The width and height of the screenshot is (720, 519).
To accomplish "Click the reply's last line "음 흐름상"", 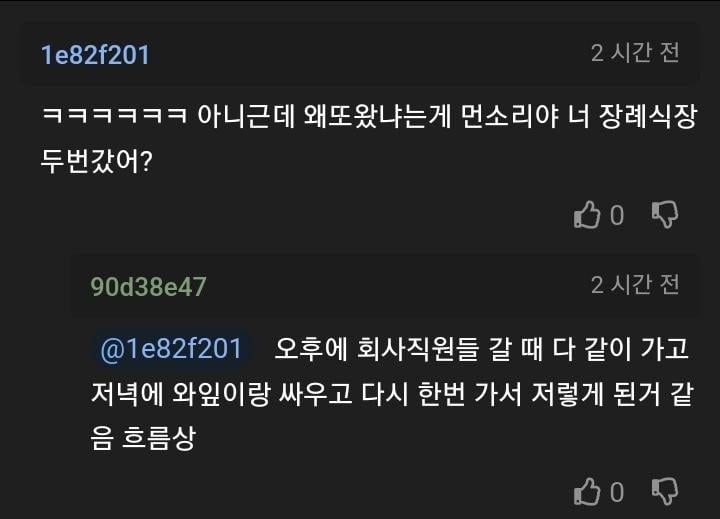I will (x=142, y=437).
